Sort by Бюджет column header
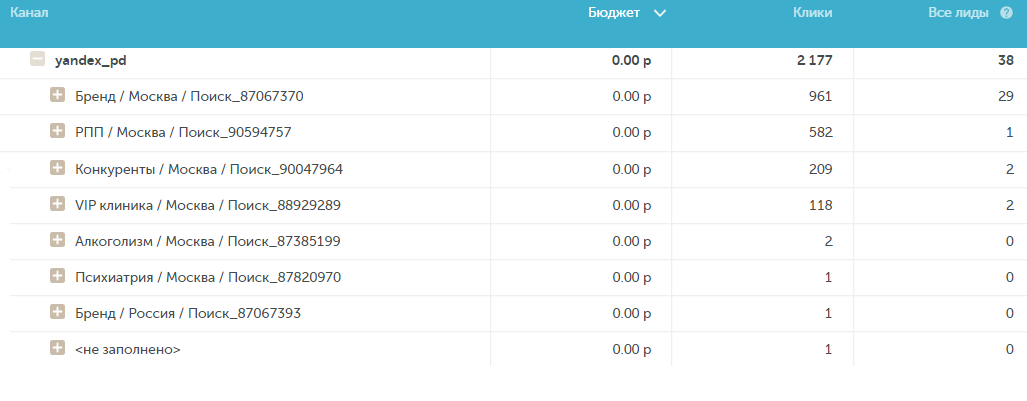Screen dimensions: 1027x401 coord(614,13)
